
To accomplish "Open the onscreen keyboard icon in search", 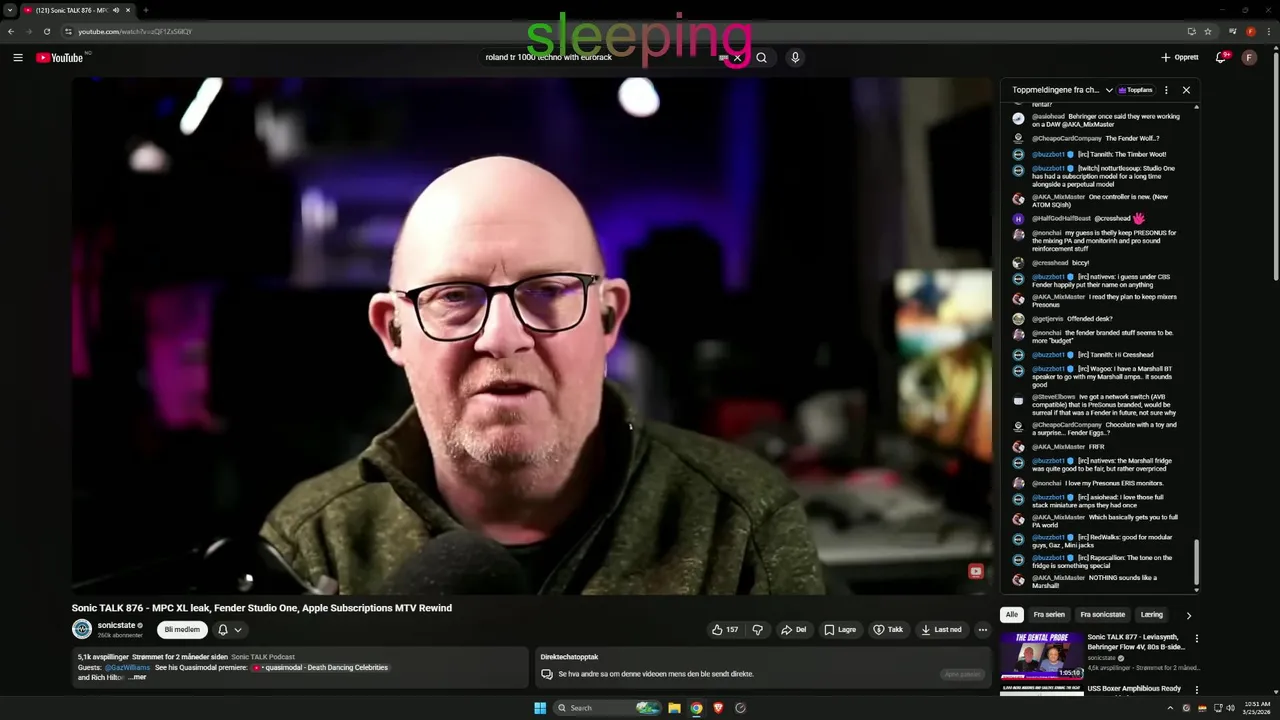I will (723, 58).
